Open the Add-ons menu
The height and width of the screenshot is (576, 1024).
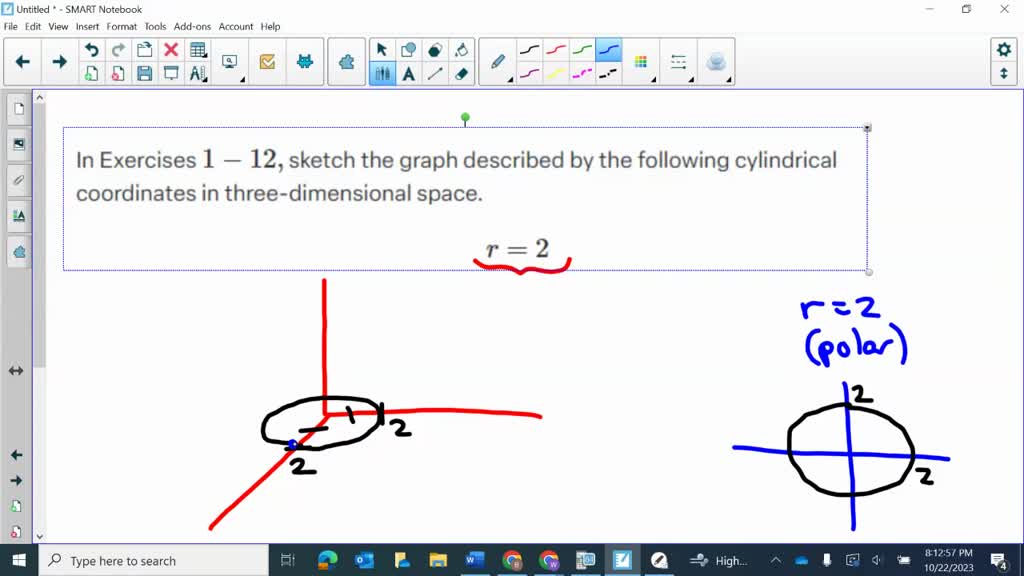tap(192, 27)
